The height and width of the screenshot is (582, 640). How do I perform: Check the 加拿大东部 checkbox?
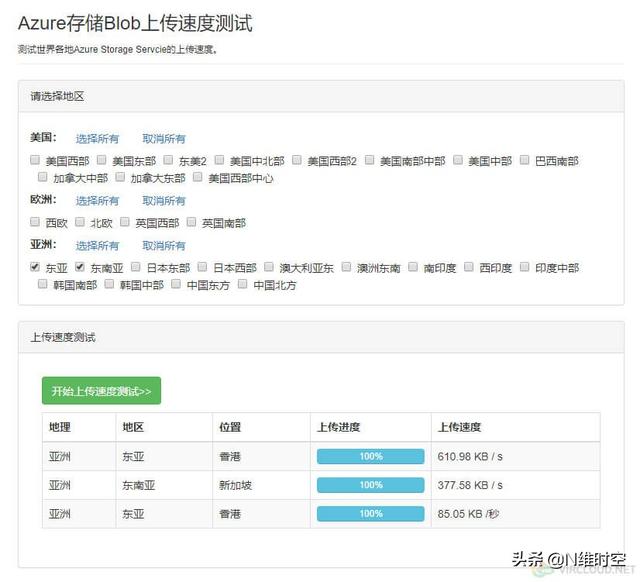tap(120, 177)
